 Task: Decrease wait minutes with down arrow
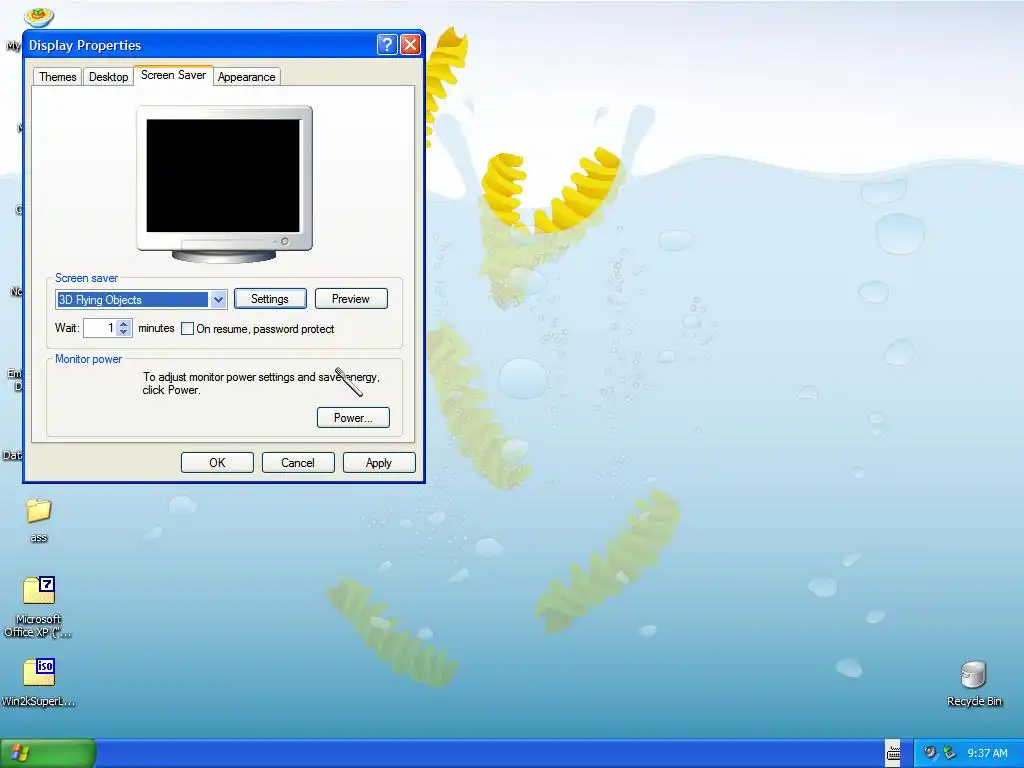tap(124, 332)
